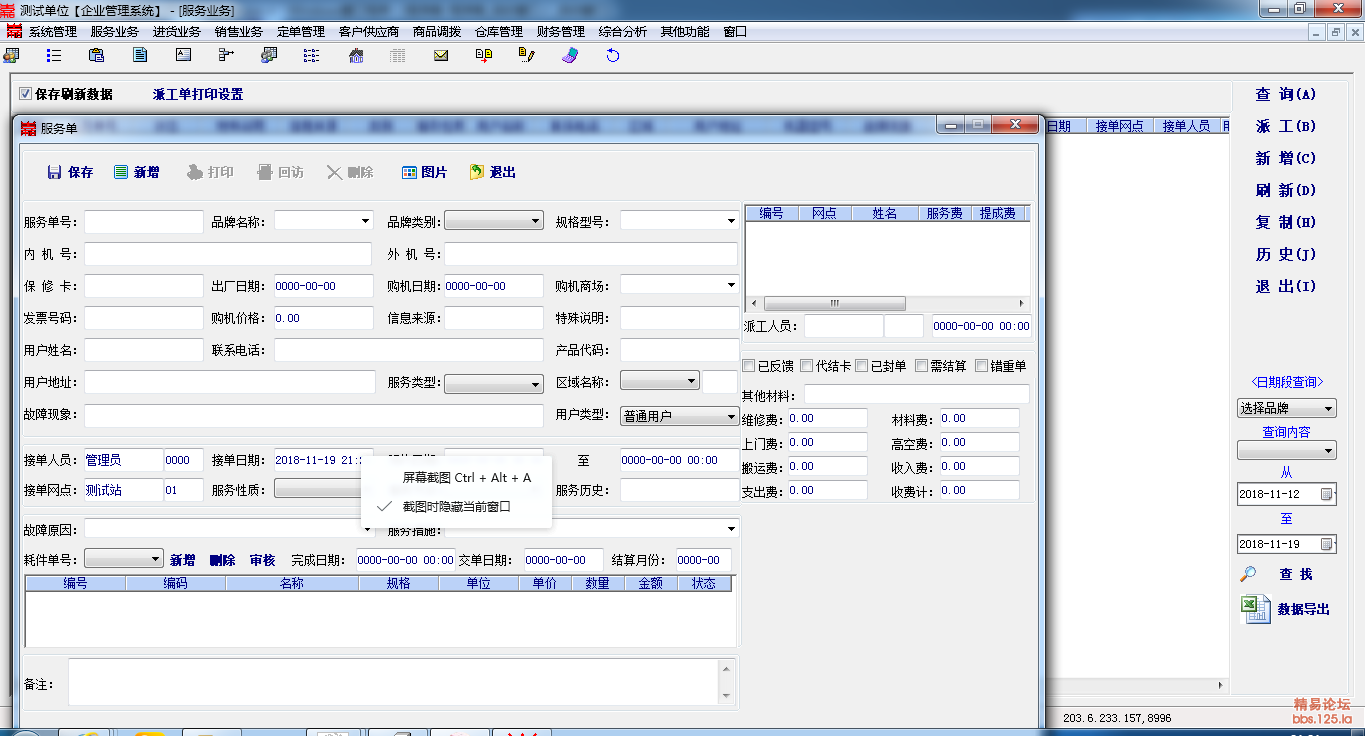
Task: Open the 服务业务 menu
Action: (114, 32)
